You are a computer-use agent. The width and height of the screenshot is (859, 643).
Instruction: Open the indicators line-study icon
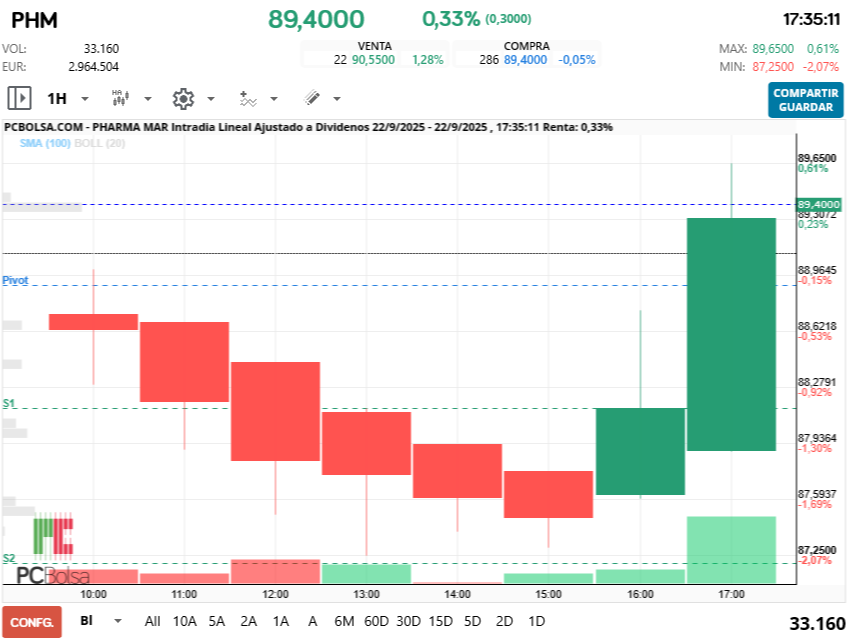coord(248,99)
